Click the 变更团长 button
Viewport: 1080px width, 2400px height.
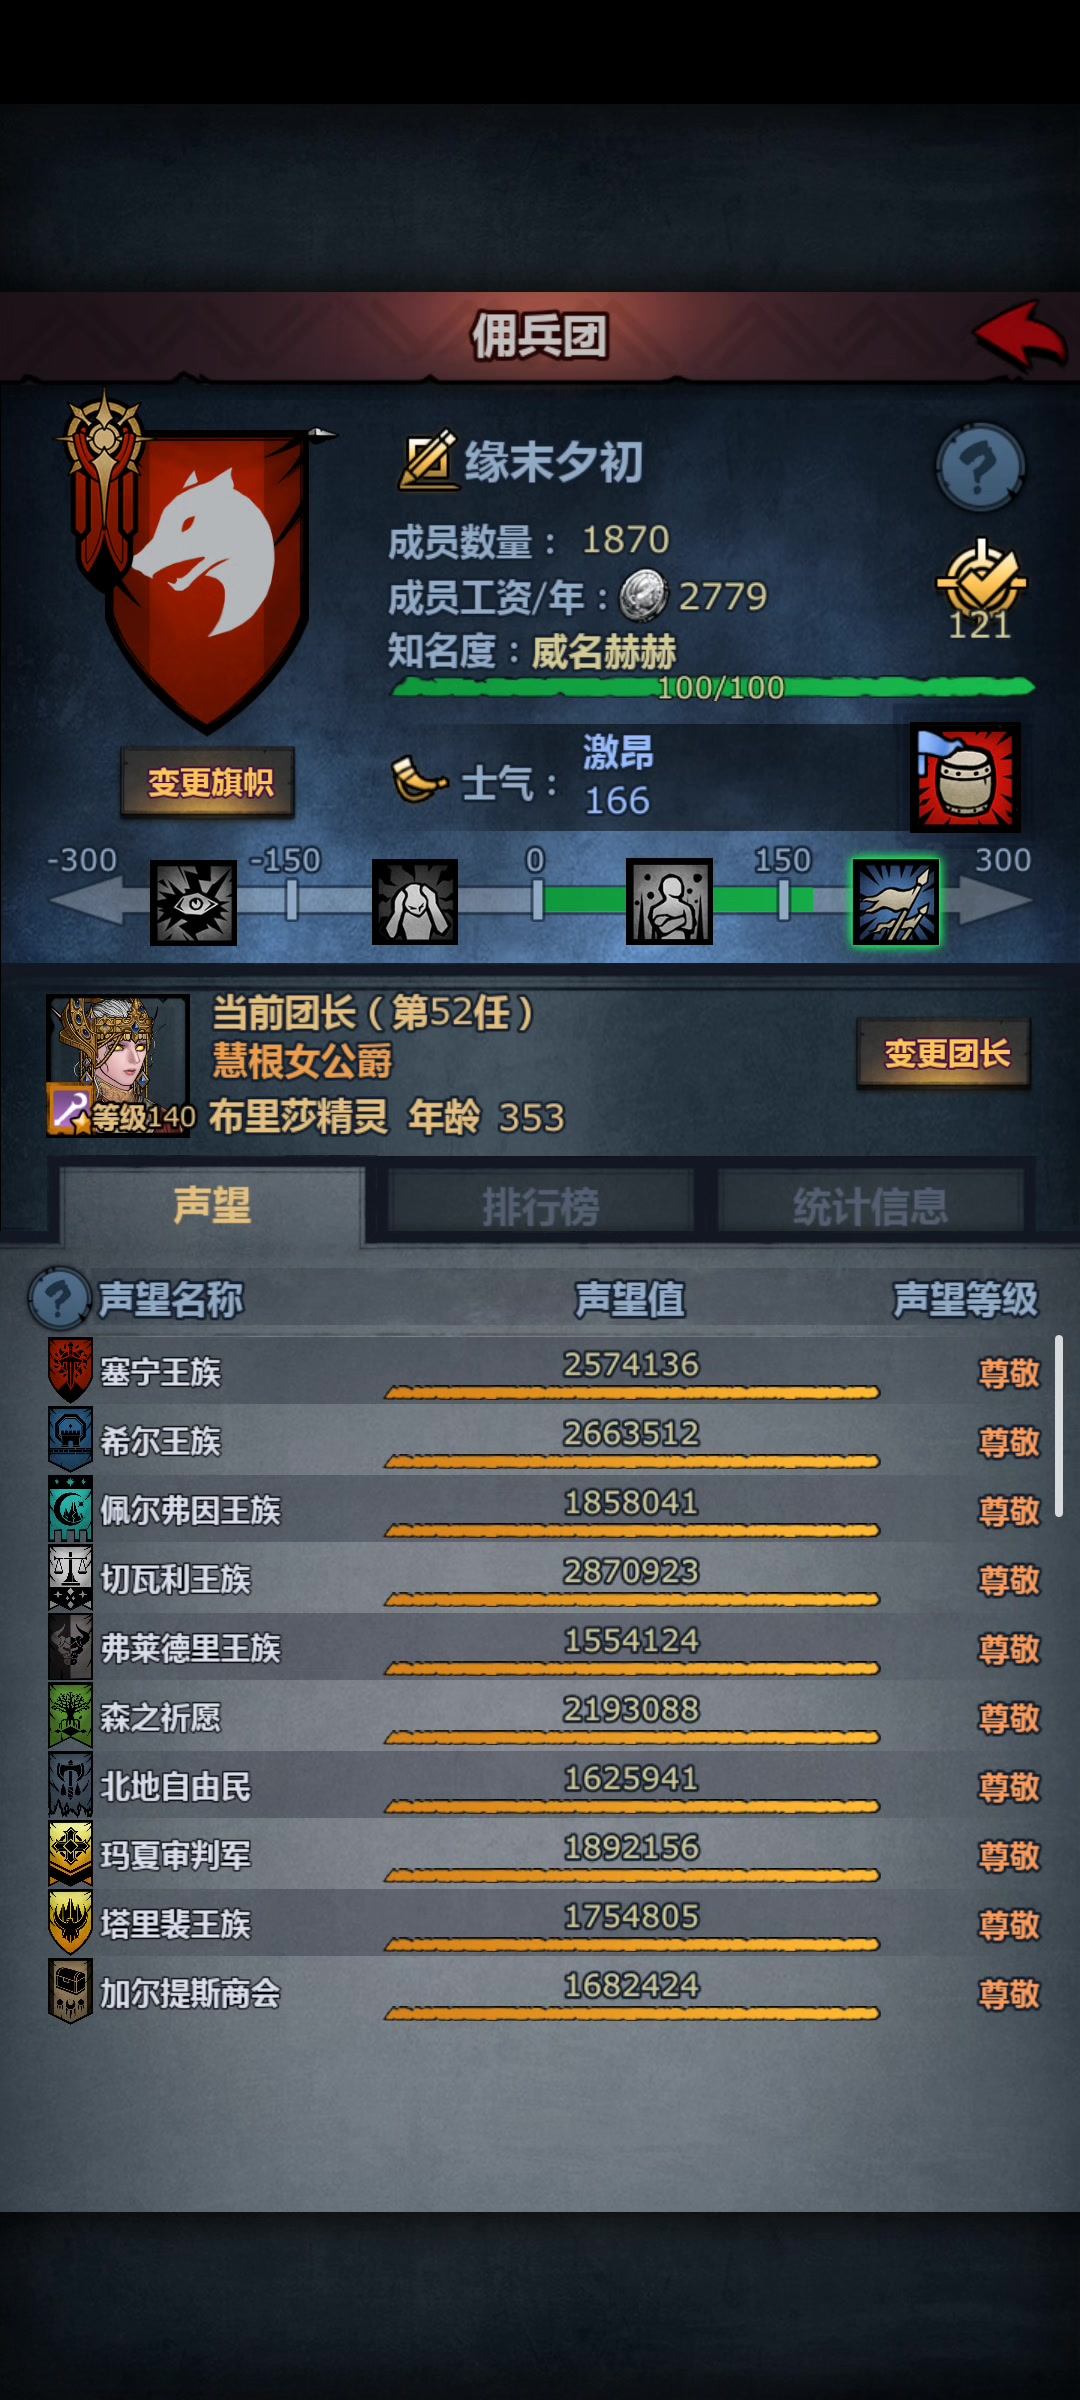(x=945, y=1053)
